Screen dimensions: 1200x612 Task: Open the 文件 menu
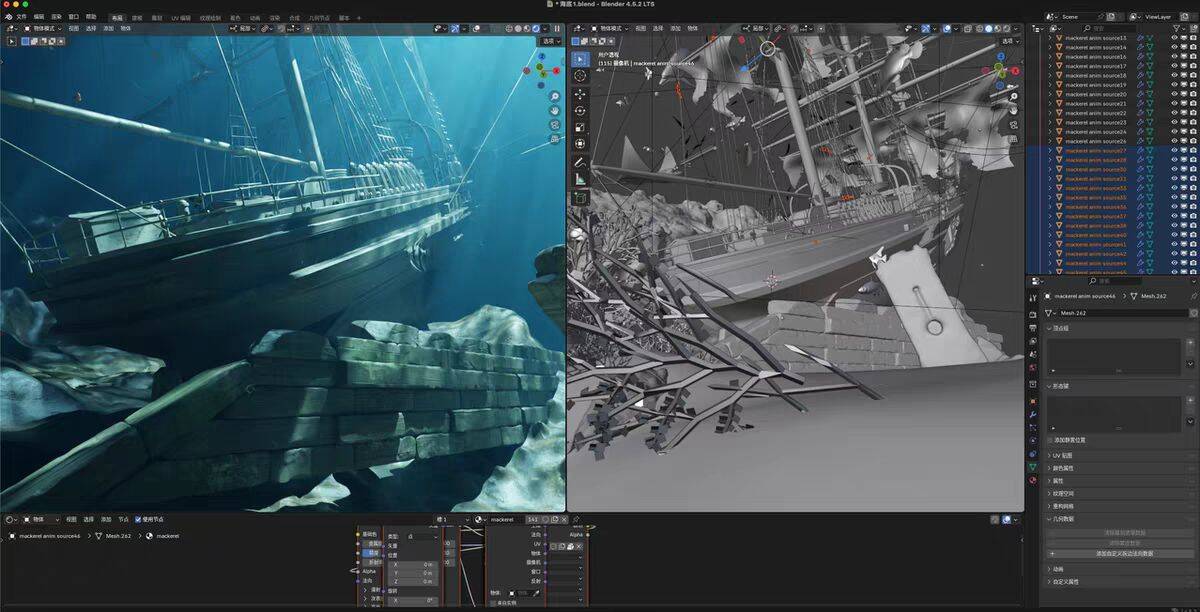21,17
